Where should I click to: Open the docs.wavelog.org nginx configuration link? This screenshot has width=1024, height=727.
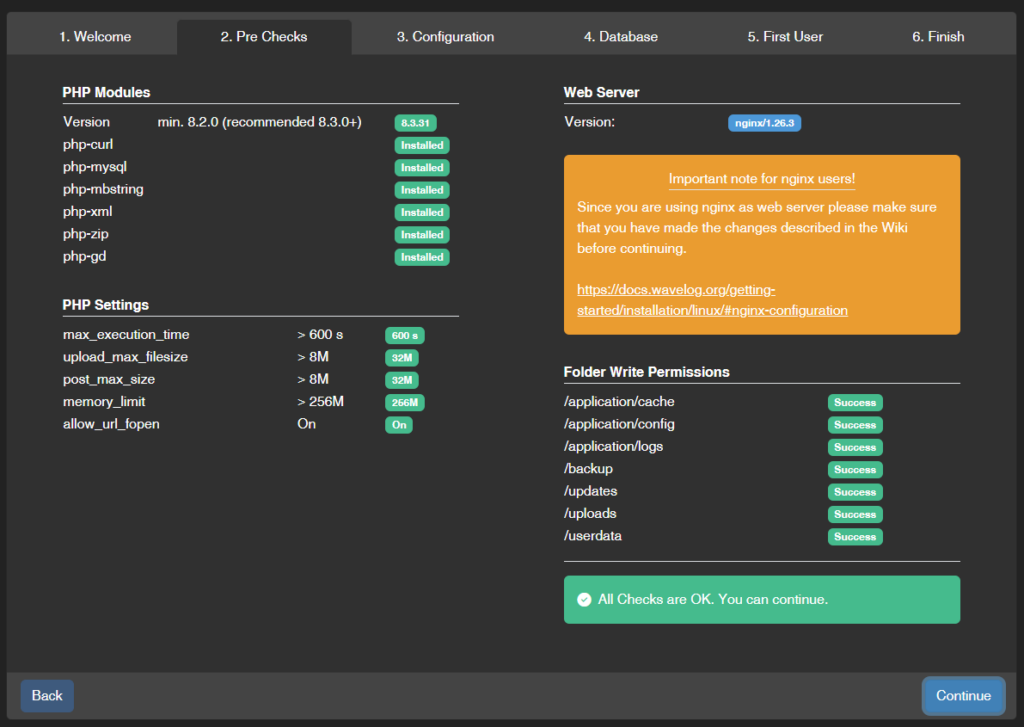tap(712, 300)
